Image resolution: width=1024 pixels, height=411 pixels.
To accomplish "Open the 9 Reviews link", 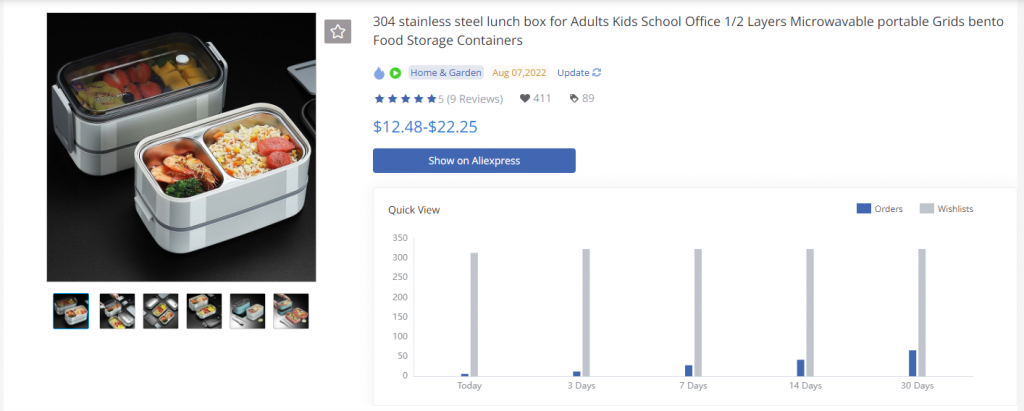I will [x=474, y=99].
